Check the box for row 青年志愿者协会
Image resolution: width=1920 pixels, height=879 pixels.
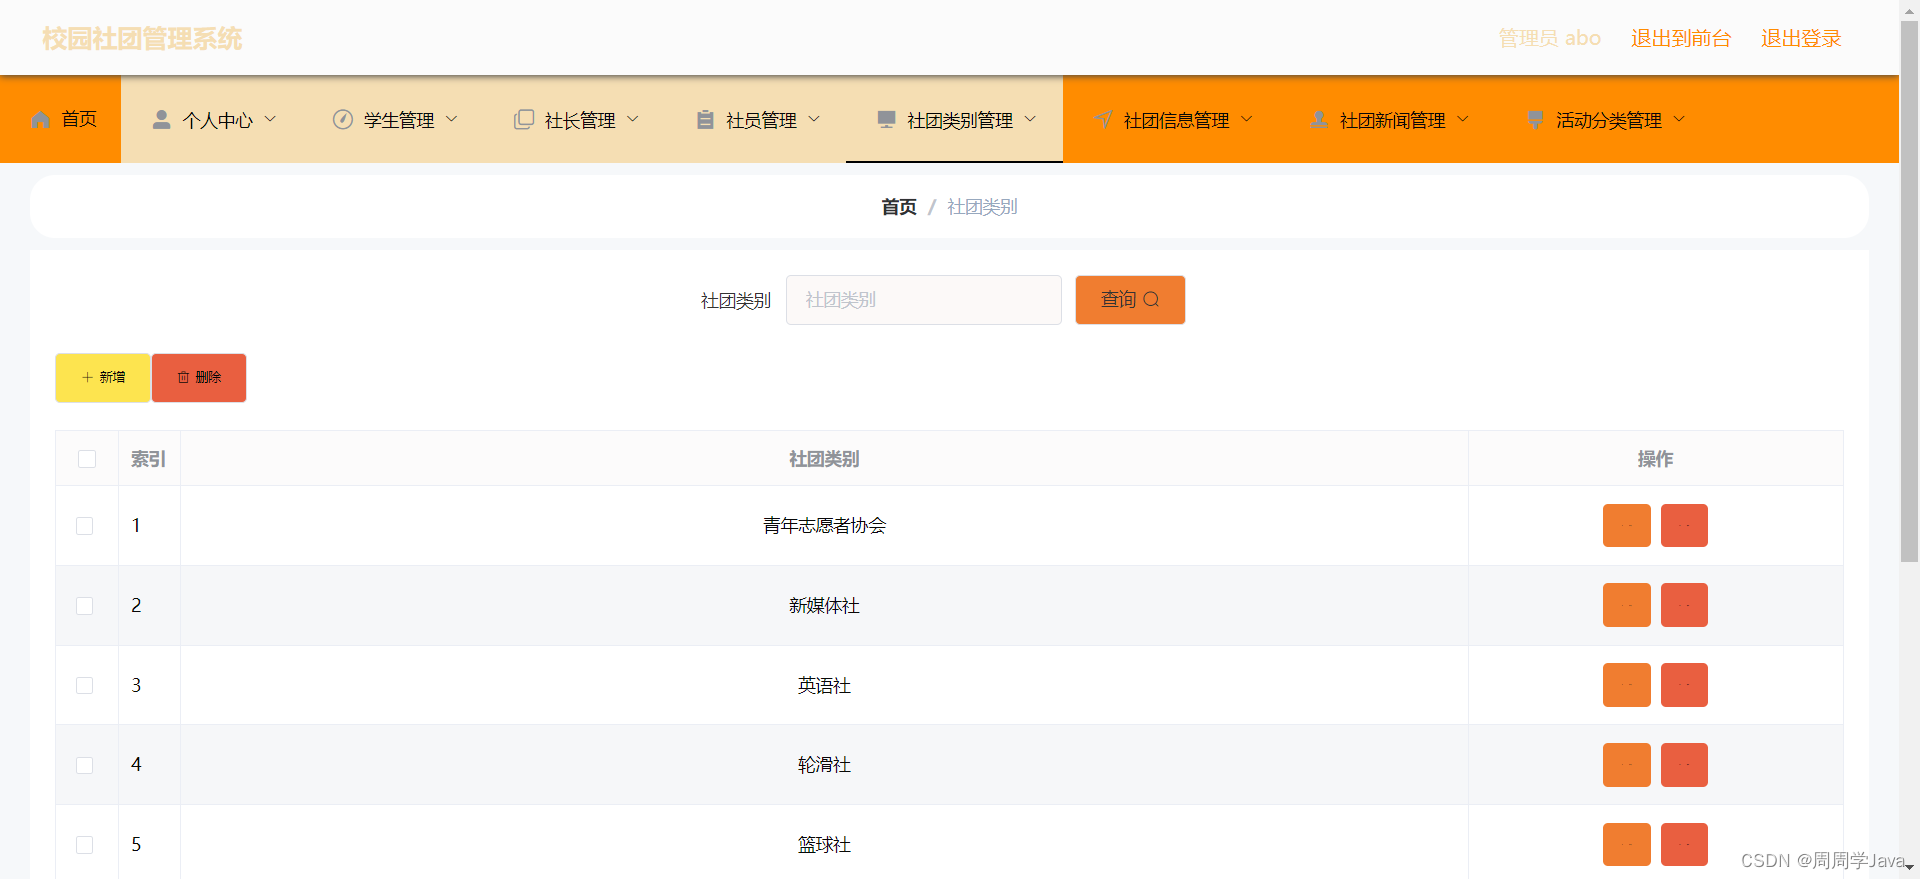tap(85, 526)
